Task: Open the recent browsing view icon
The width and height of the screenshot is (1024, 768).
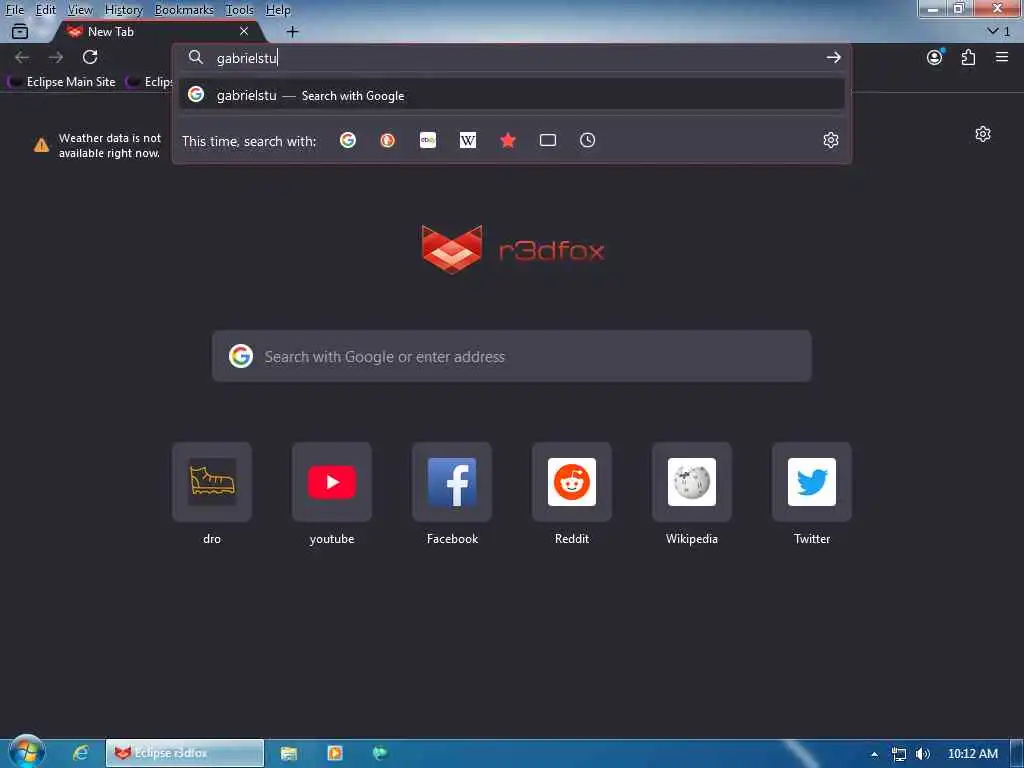Action: 20,31
